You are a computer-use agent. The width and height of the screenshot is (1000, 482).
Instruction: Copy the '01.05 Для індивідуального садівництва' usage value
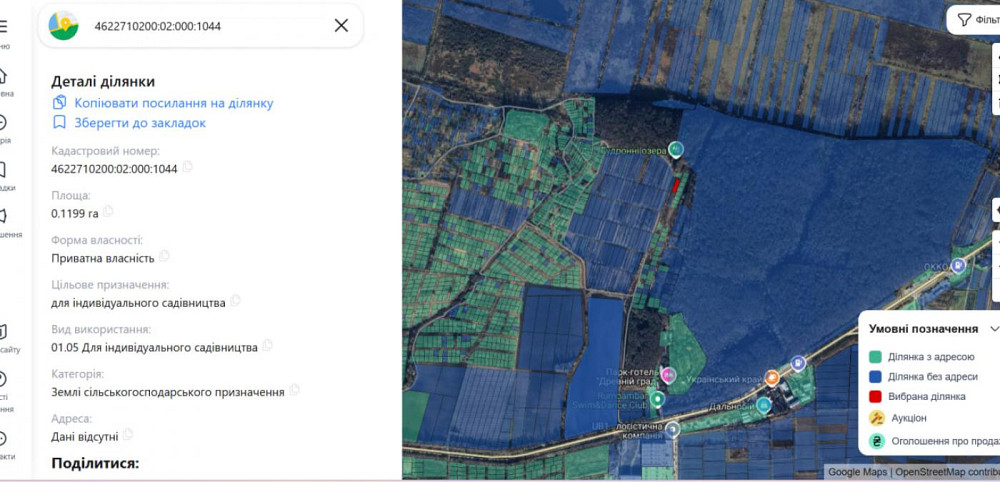point(267,346)
